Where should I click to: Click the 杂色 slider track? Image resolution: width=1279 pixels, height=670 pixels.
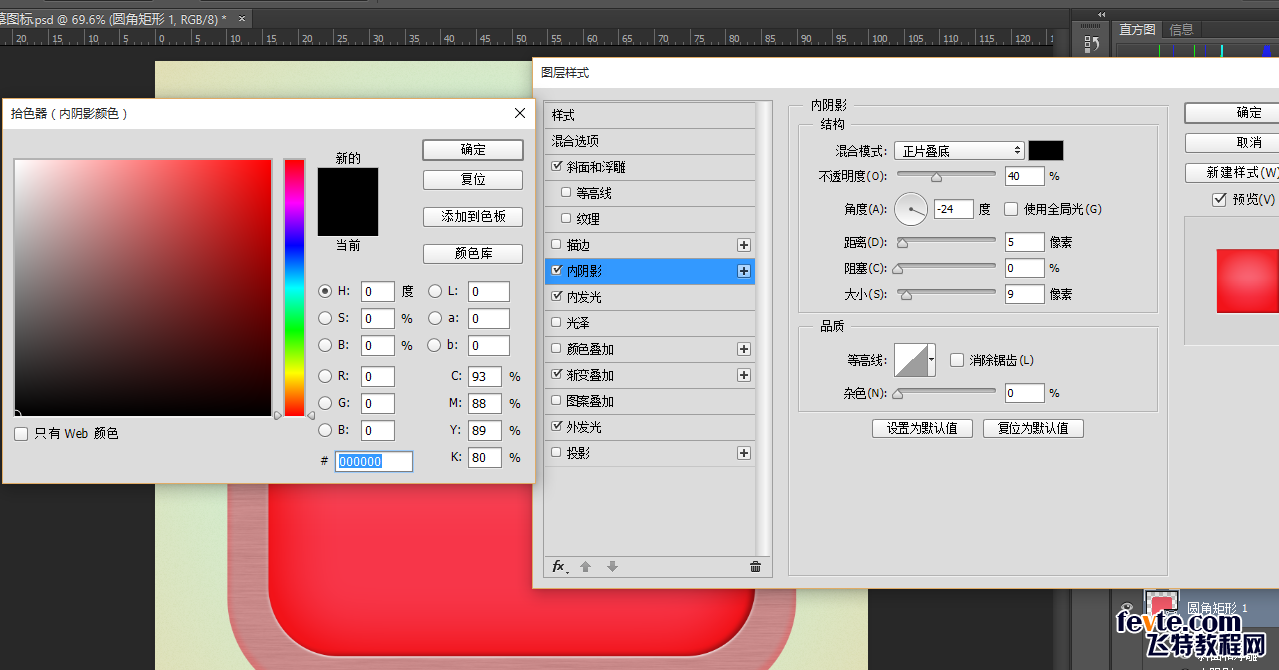946,392
